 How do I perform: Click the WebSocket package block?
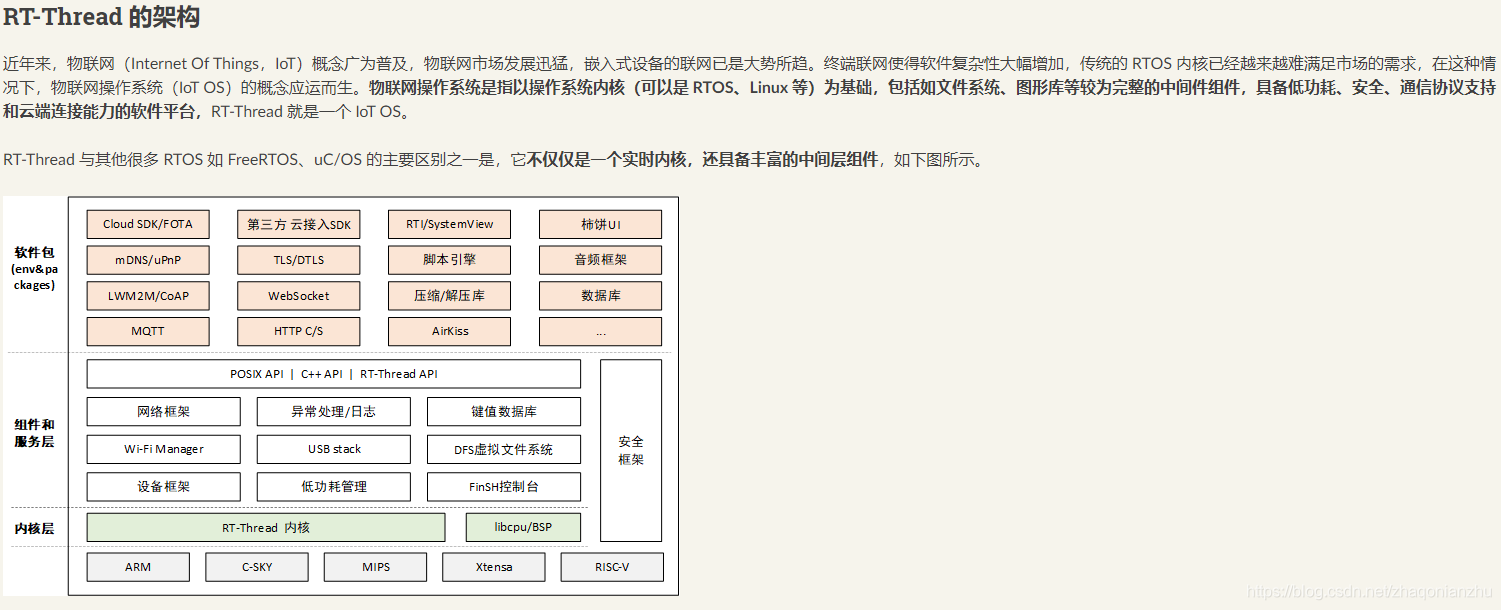click(298, 295)
